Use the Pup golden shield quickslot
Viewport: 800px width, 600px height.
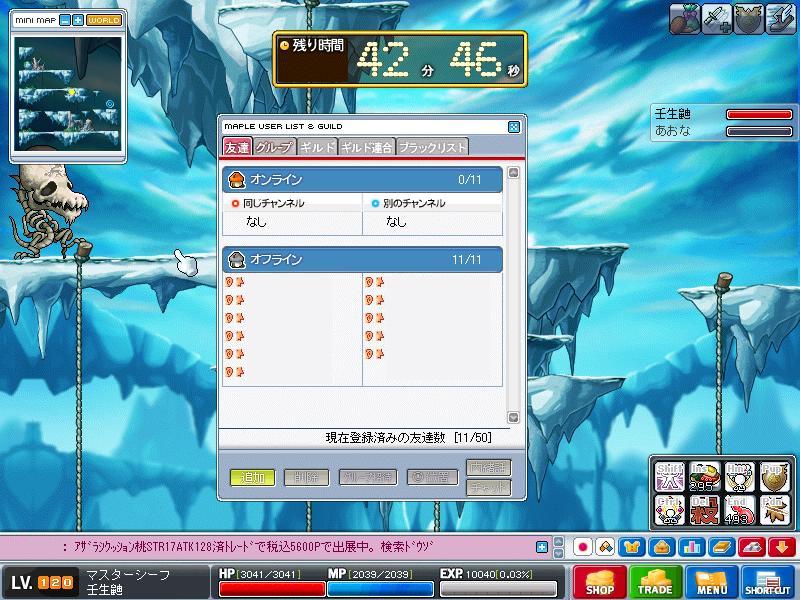774,477
